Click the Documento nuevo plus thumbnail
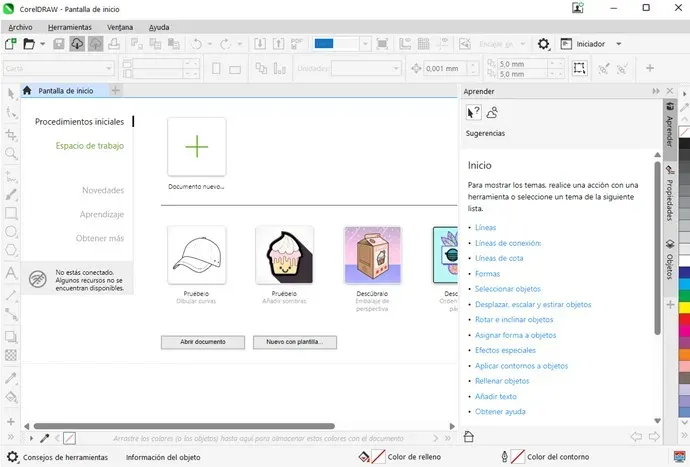The height and width of the screenshot is (467, 690). 197,147
